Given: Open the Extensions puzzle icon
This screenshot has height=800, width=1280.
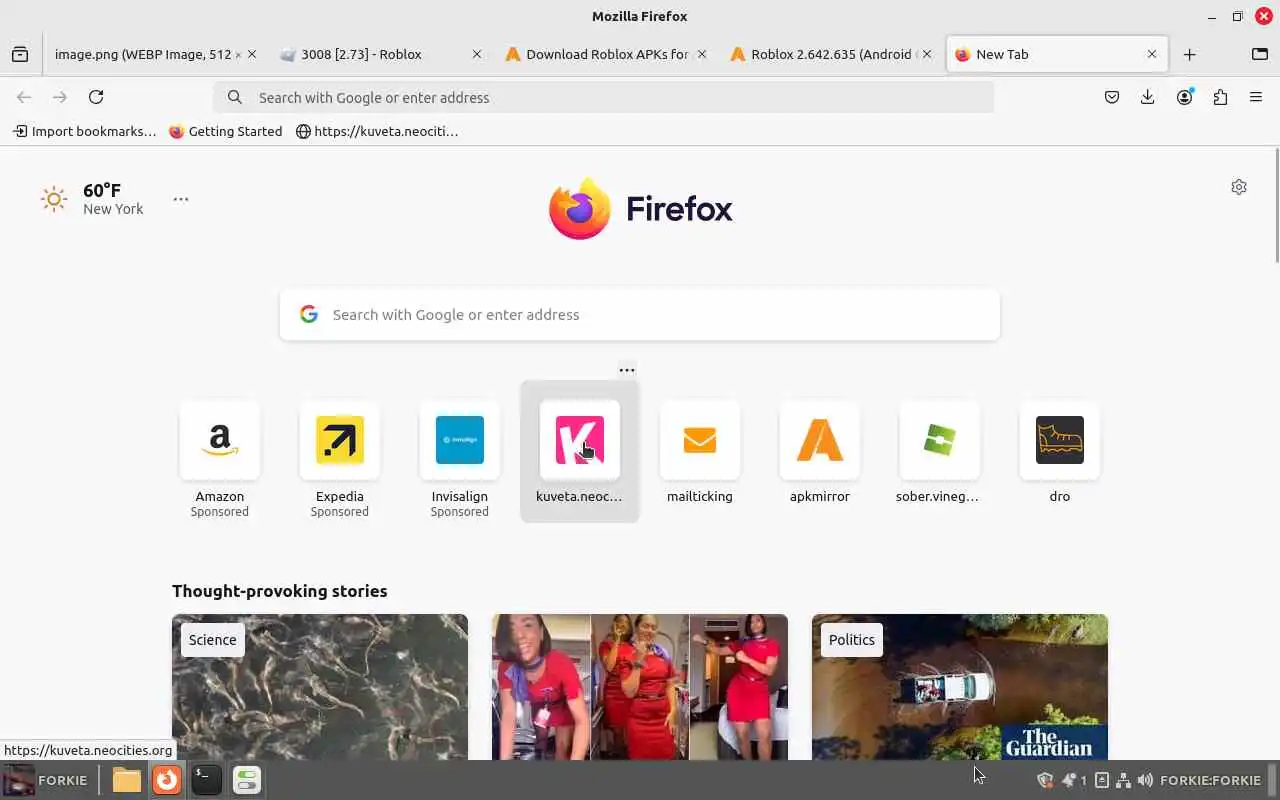Looking at the screenshot, I should (x=1220, y=97).
